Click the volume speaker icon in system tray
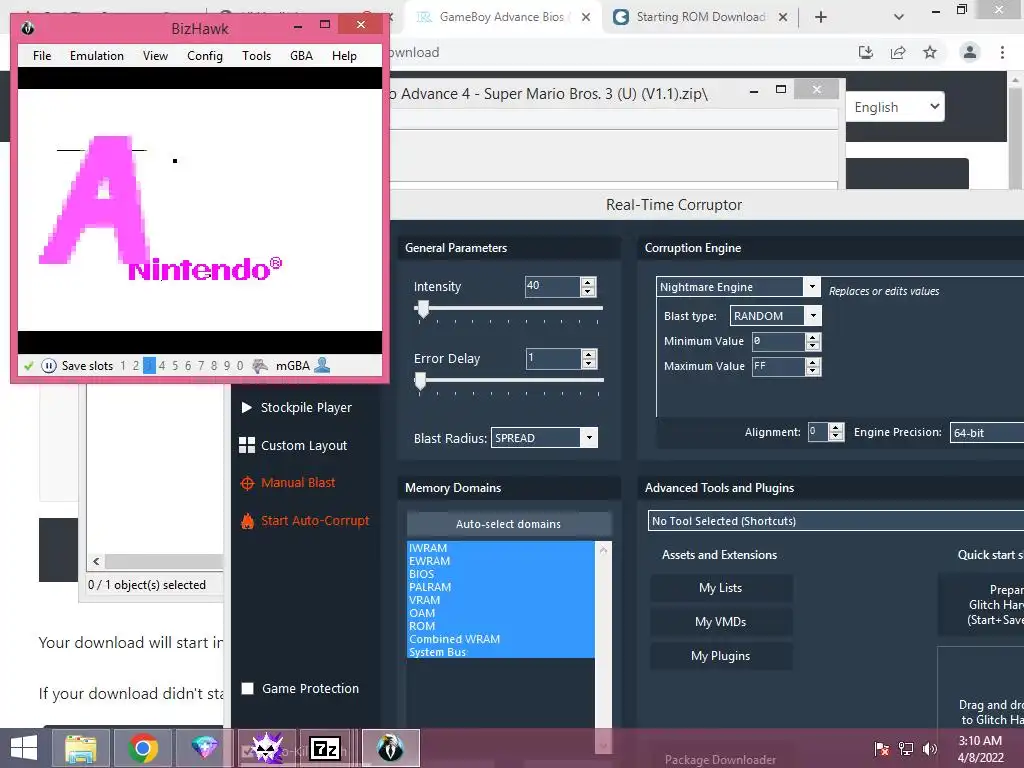The height and width of the screenshot is (768, 1024). point(930,748)
